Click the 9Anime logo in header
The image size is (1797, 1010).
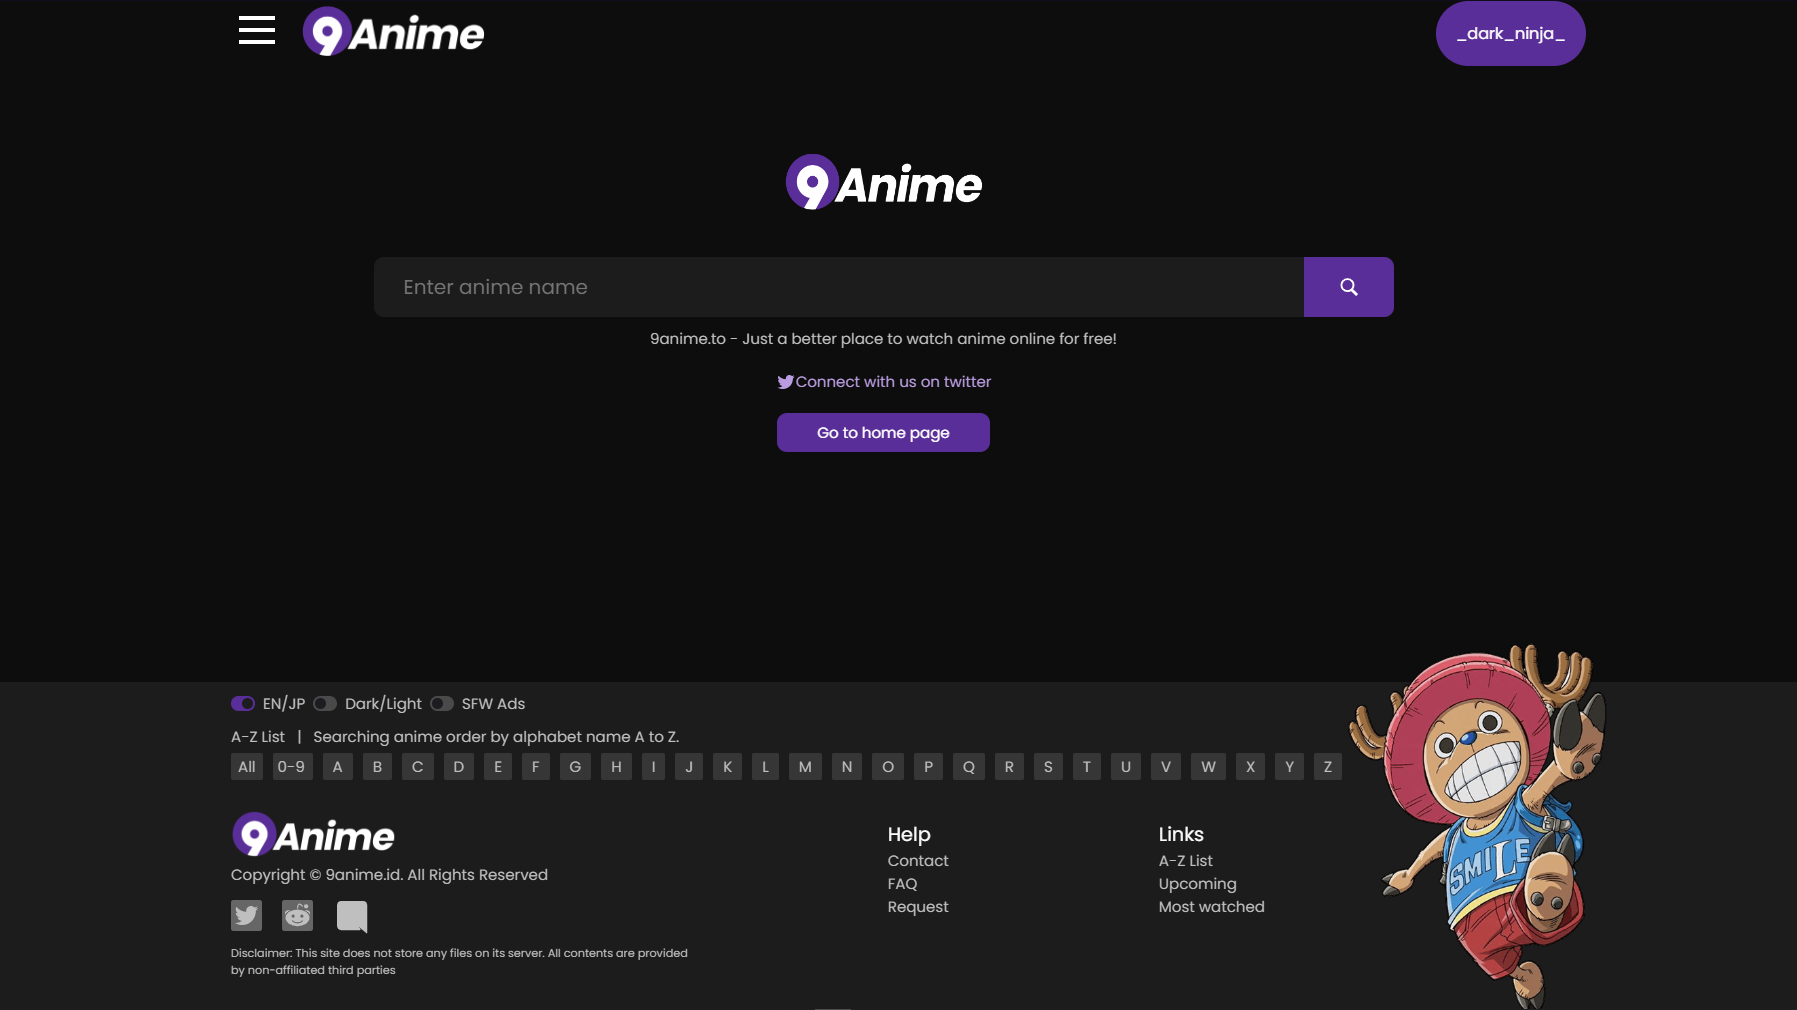tap(393, 32)
